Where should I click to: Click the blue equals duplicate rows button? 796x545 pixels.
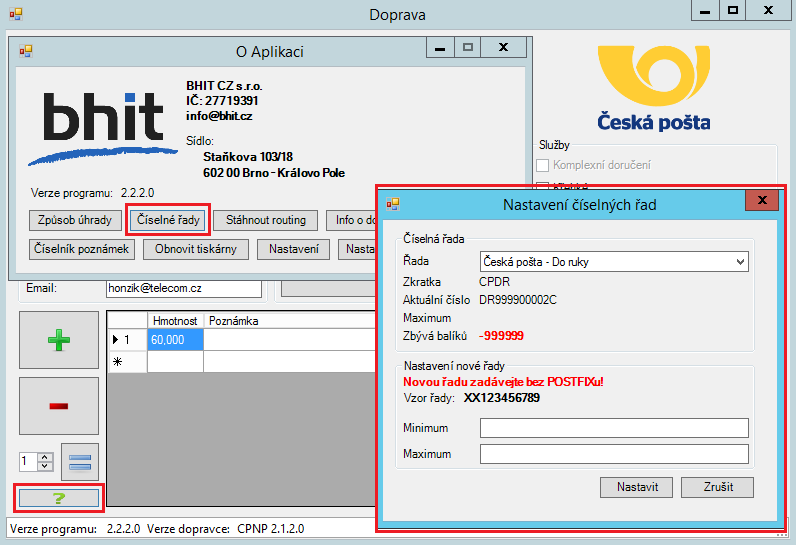(x=80, y=462)
